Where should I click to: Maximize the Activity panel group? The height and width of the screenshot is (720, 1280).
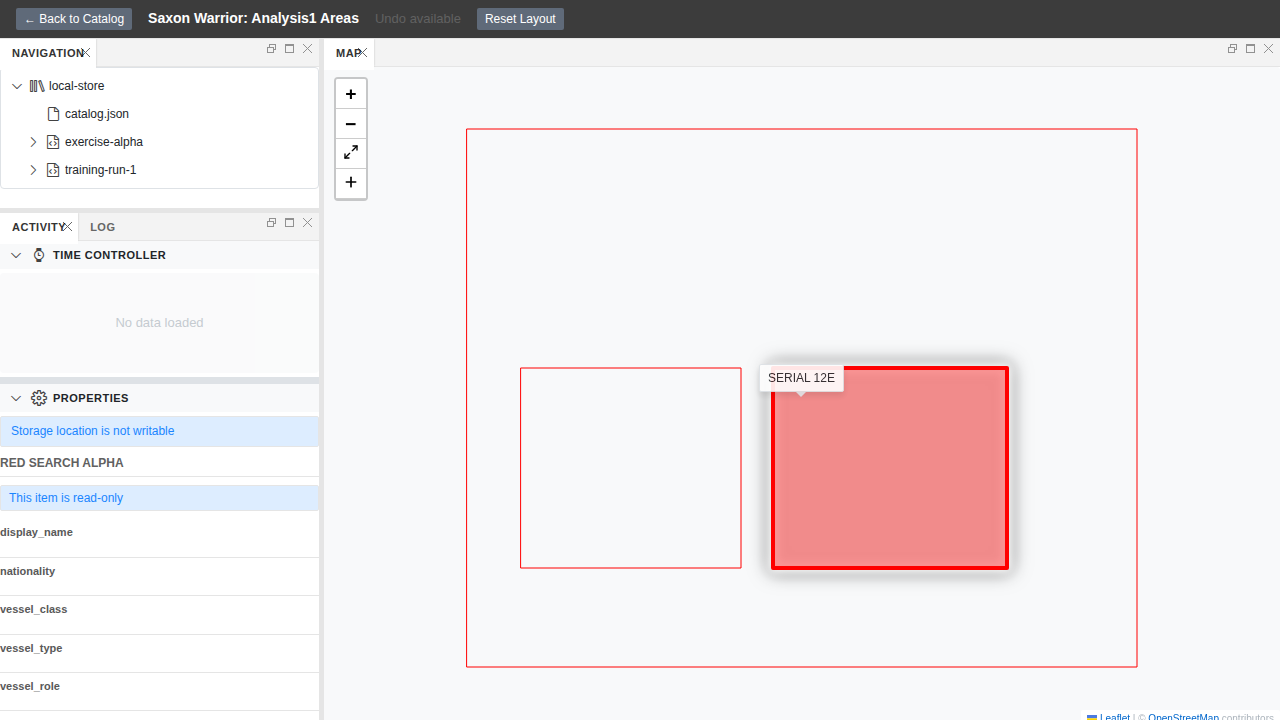pyautogui.click(x=289, y=223)
